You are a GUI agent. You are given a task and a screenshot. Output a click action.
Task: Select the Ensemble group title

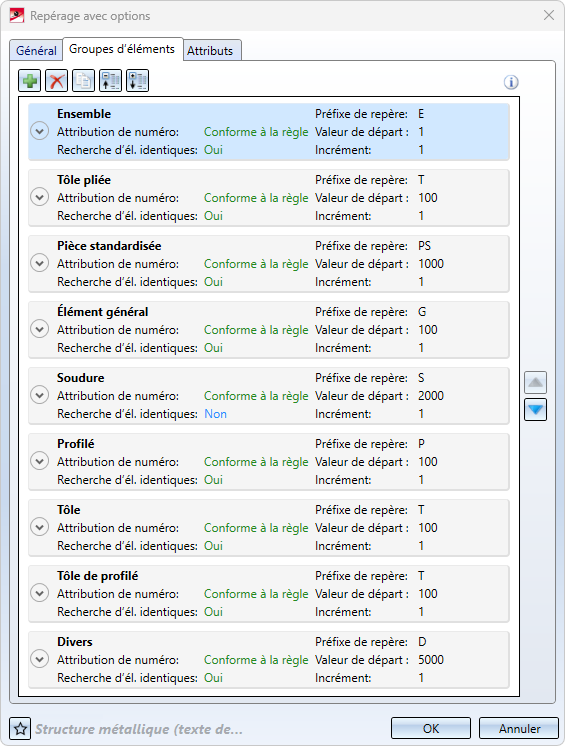(84, 114)
